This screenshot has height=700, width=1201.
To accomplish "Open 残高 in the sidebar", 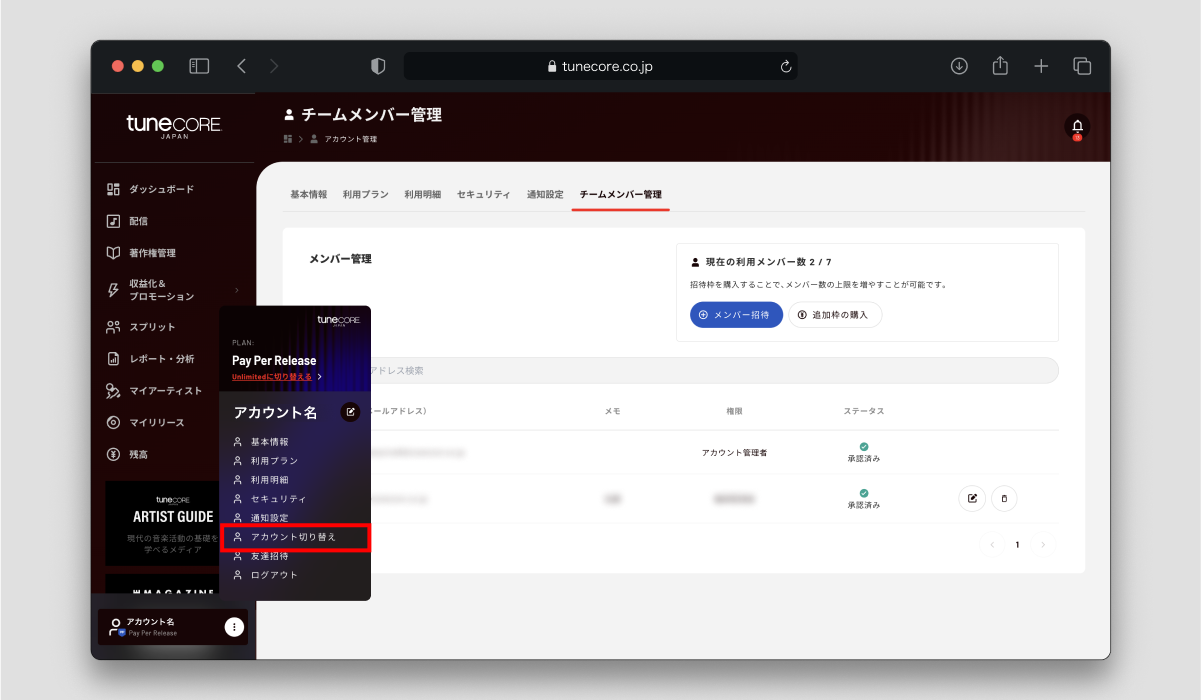I will pyautogui.click(x=127, y=455).
